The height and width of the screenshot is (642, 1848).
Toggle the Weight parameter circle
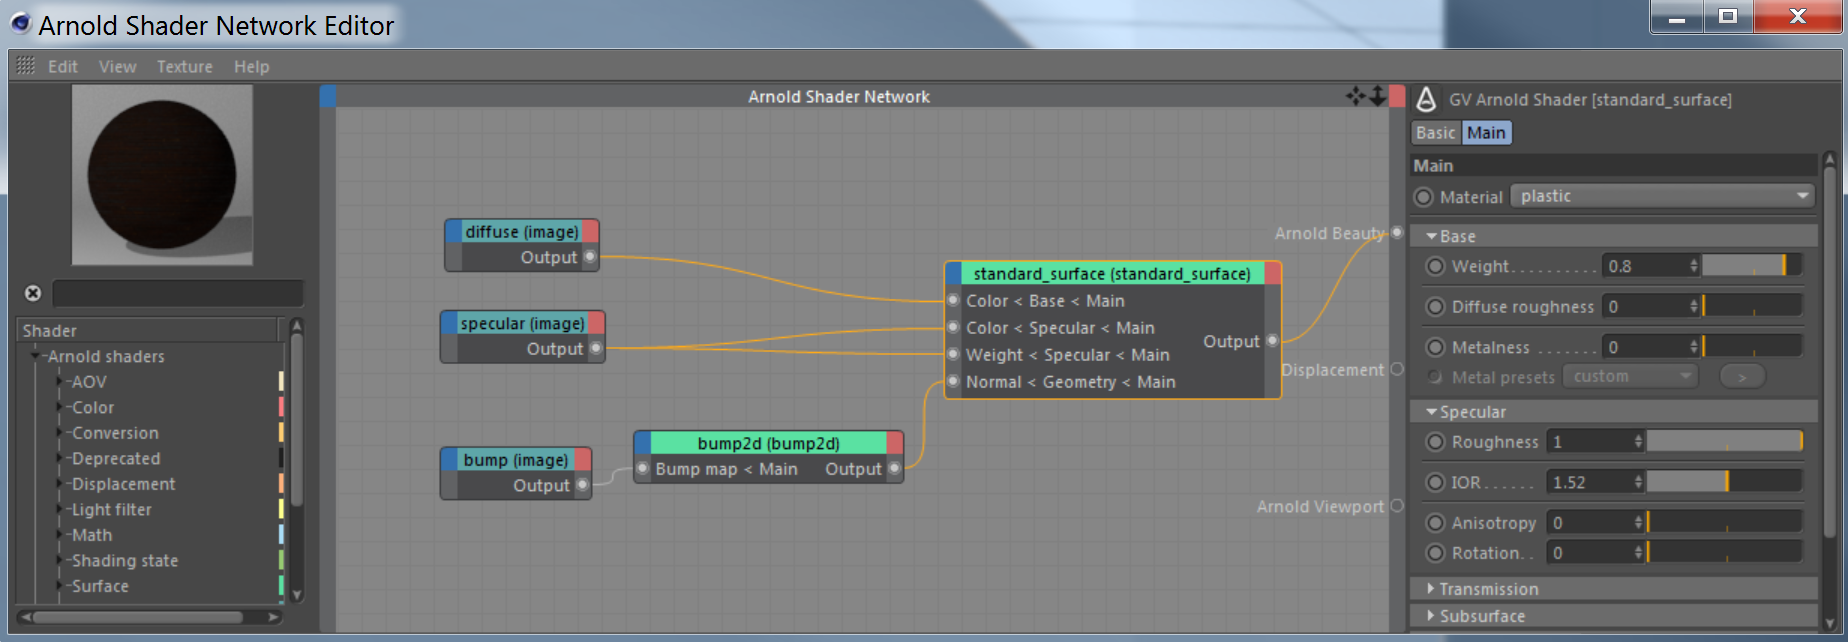[x=1436, y=266]
